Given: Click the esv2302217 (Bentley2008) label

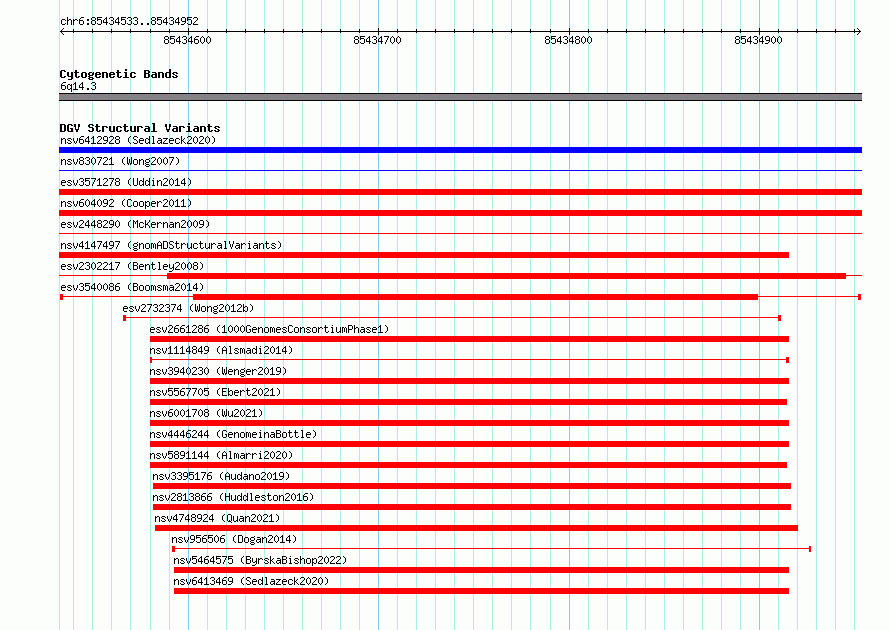Looking at the screenshot, I should click(132, 266).
